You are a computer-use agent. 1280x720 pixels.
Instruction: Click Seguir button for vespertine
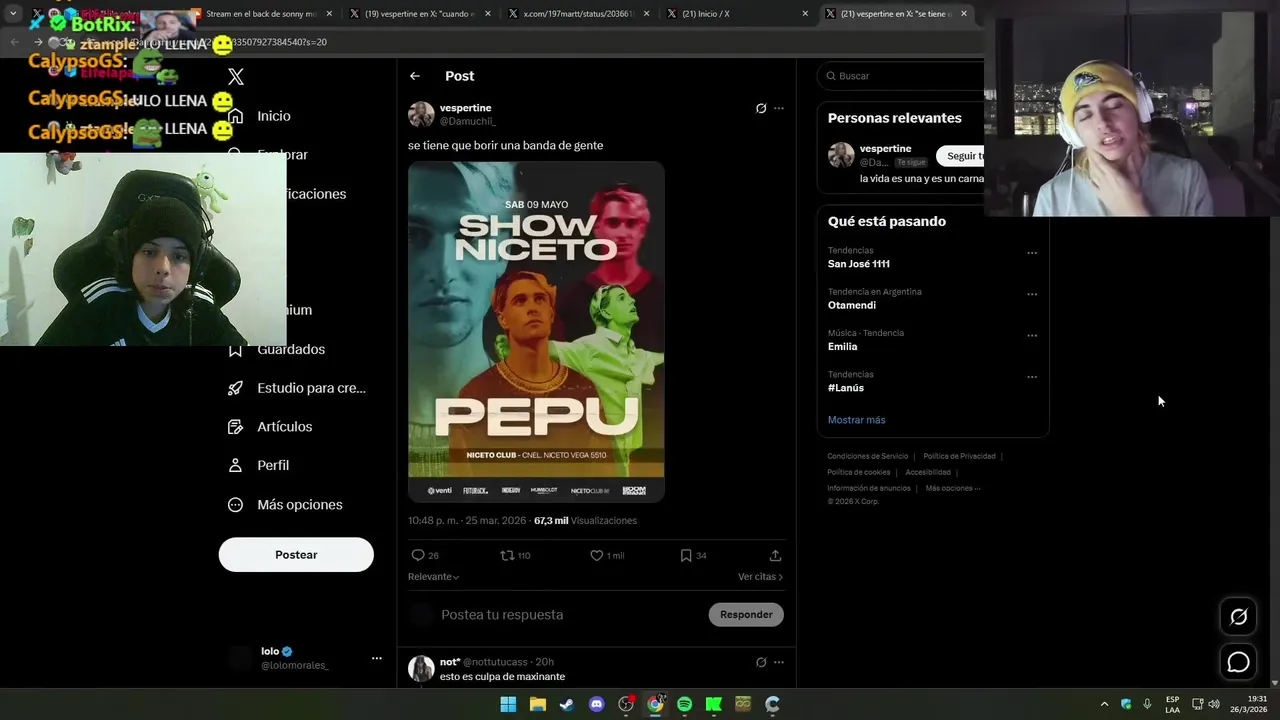click(x=962, y=156)
